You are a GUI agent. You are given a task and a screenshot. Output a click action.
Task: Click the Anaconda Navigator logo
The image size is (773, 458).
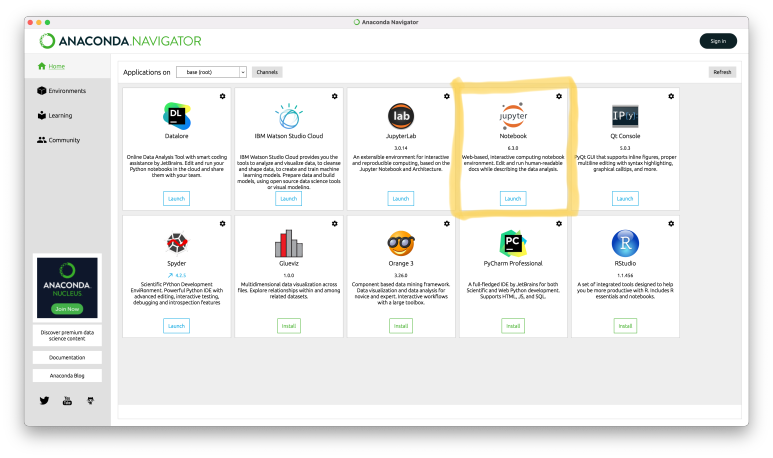tap(120, 41)
